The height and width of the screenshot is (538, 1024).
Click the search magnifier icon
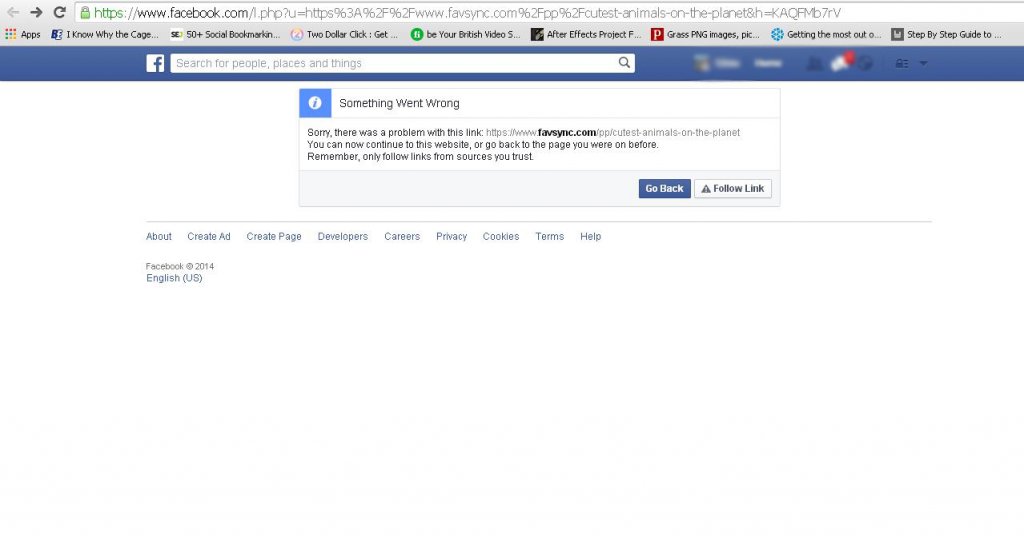pyautogui.click(x=624, y=63)
